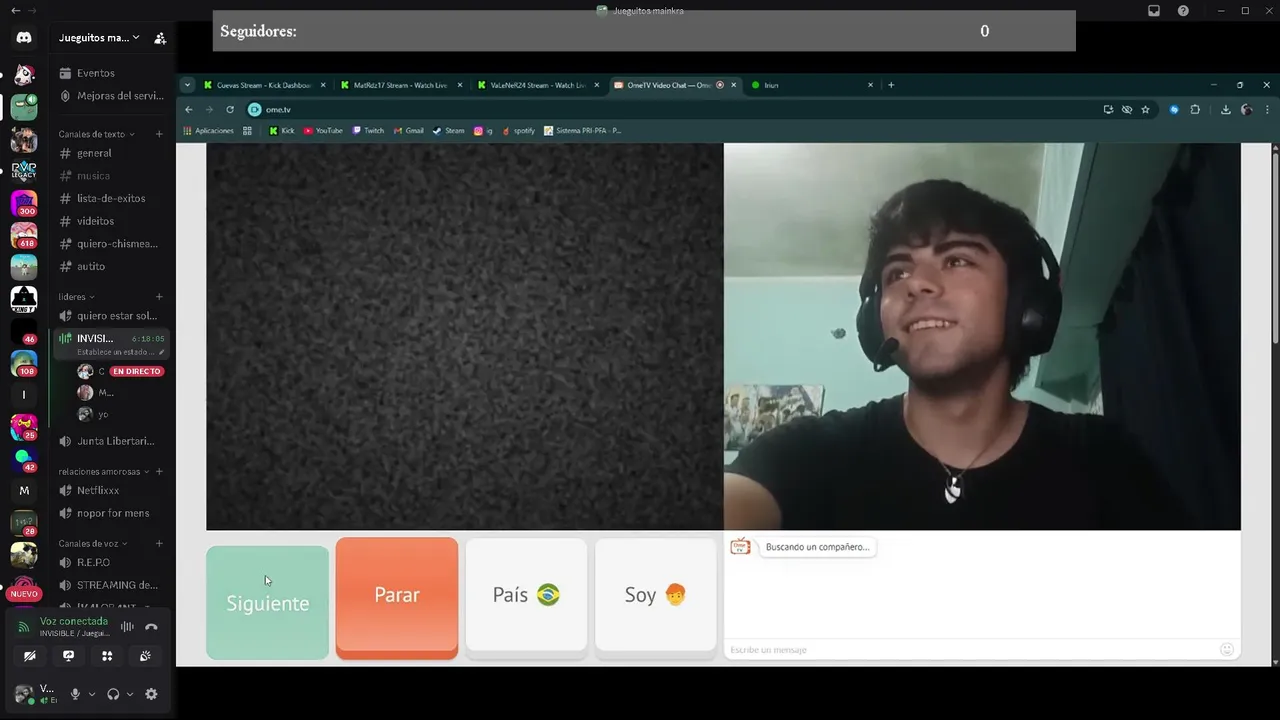1280x720 pixels.
Task: Open the invite people icon in Discord header
Action: point(160,38)
